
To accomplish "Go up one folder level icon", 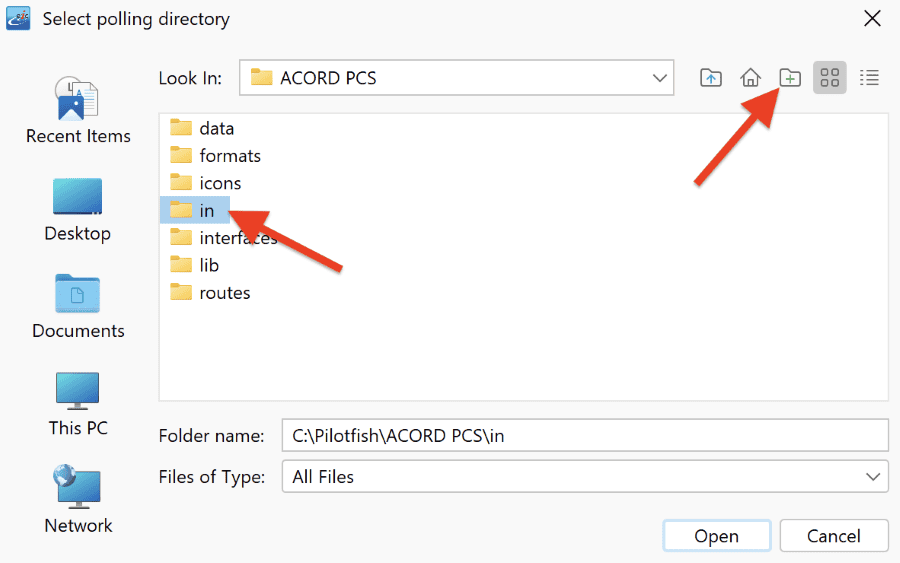I will [711, 77].
